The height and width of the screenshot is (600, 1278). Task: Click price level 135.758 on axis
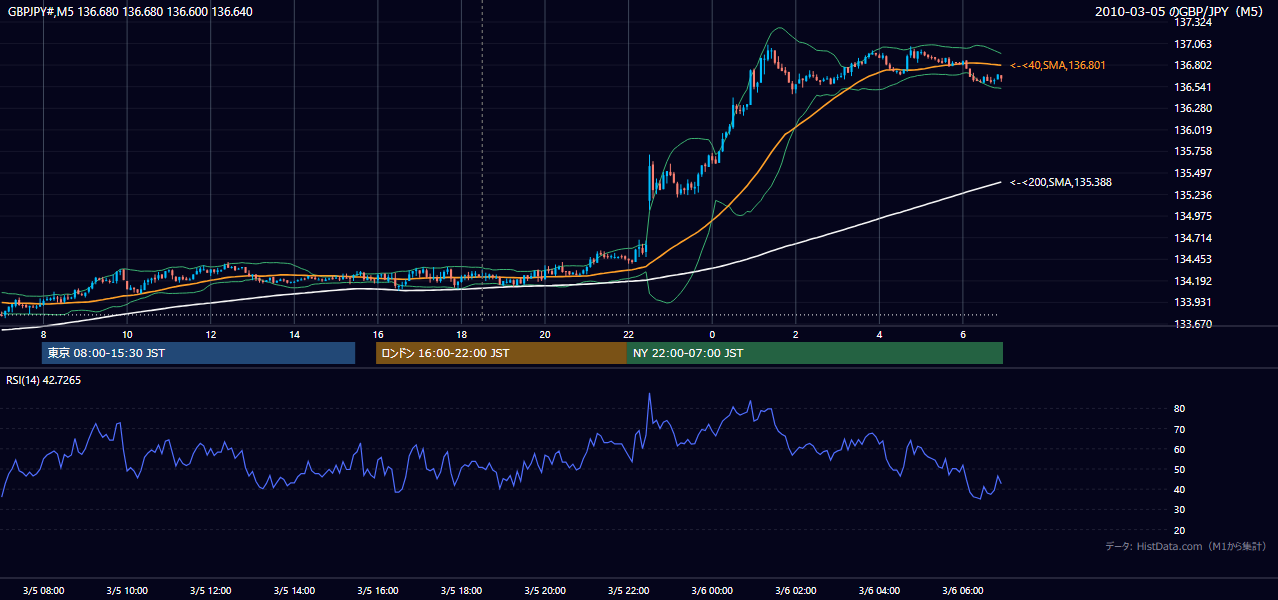click(x=1193, y=151)
